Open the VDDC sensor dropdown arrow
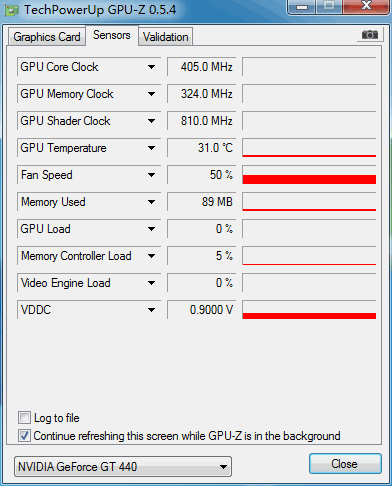Viewport: 392px width, 486px height. [x=151, y=310]
